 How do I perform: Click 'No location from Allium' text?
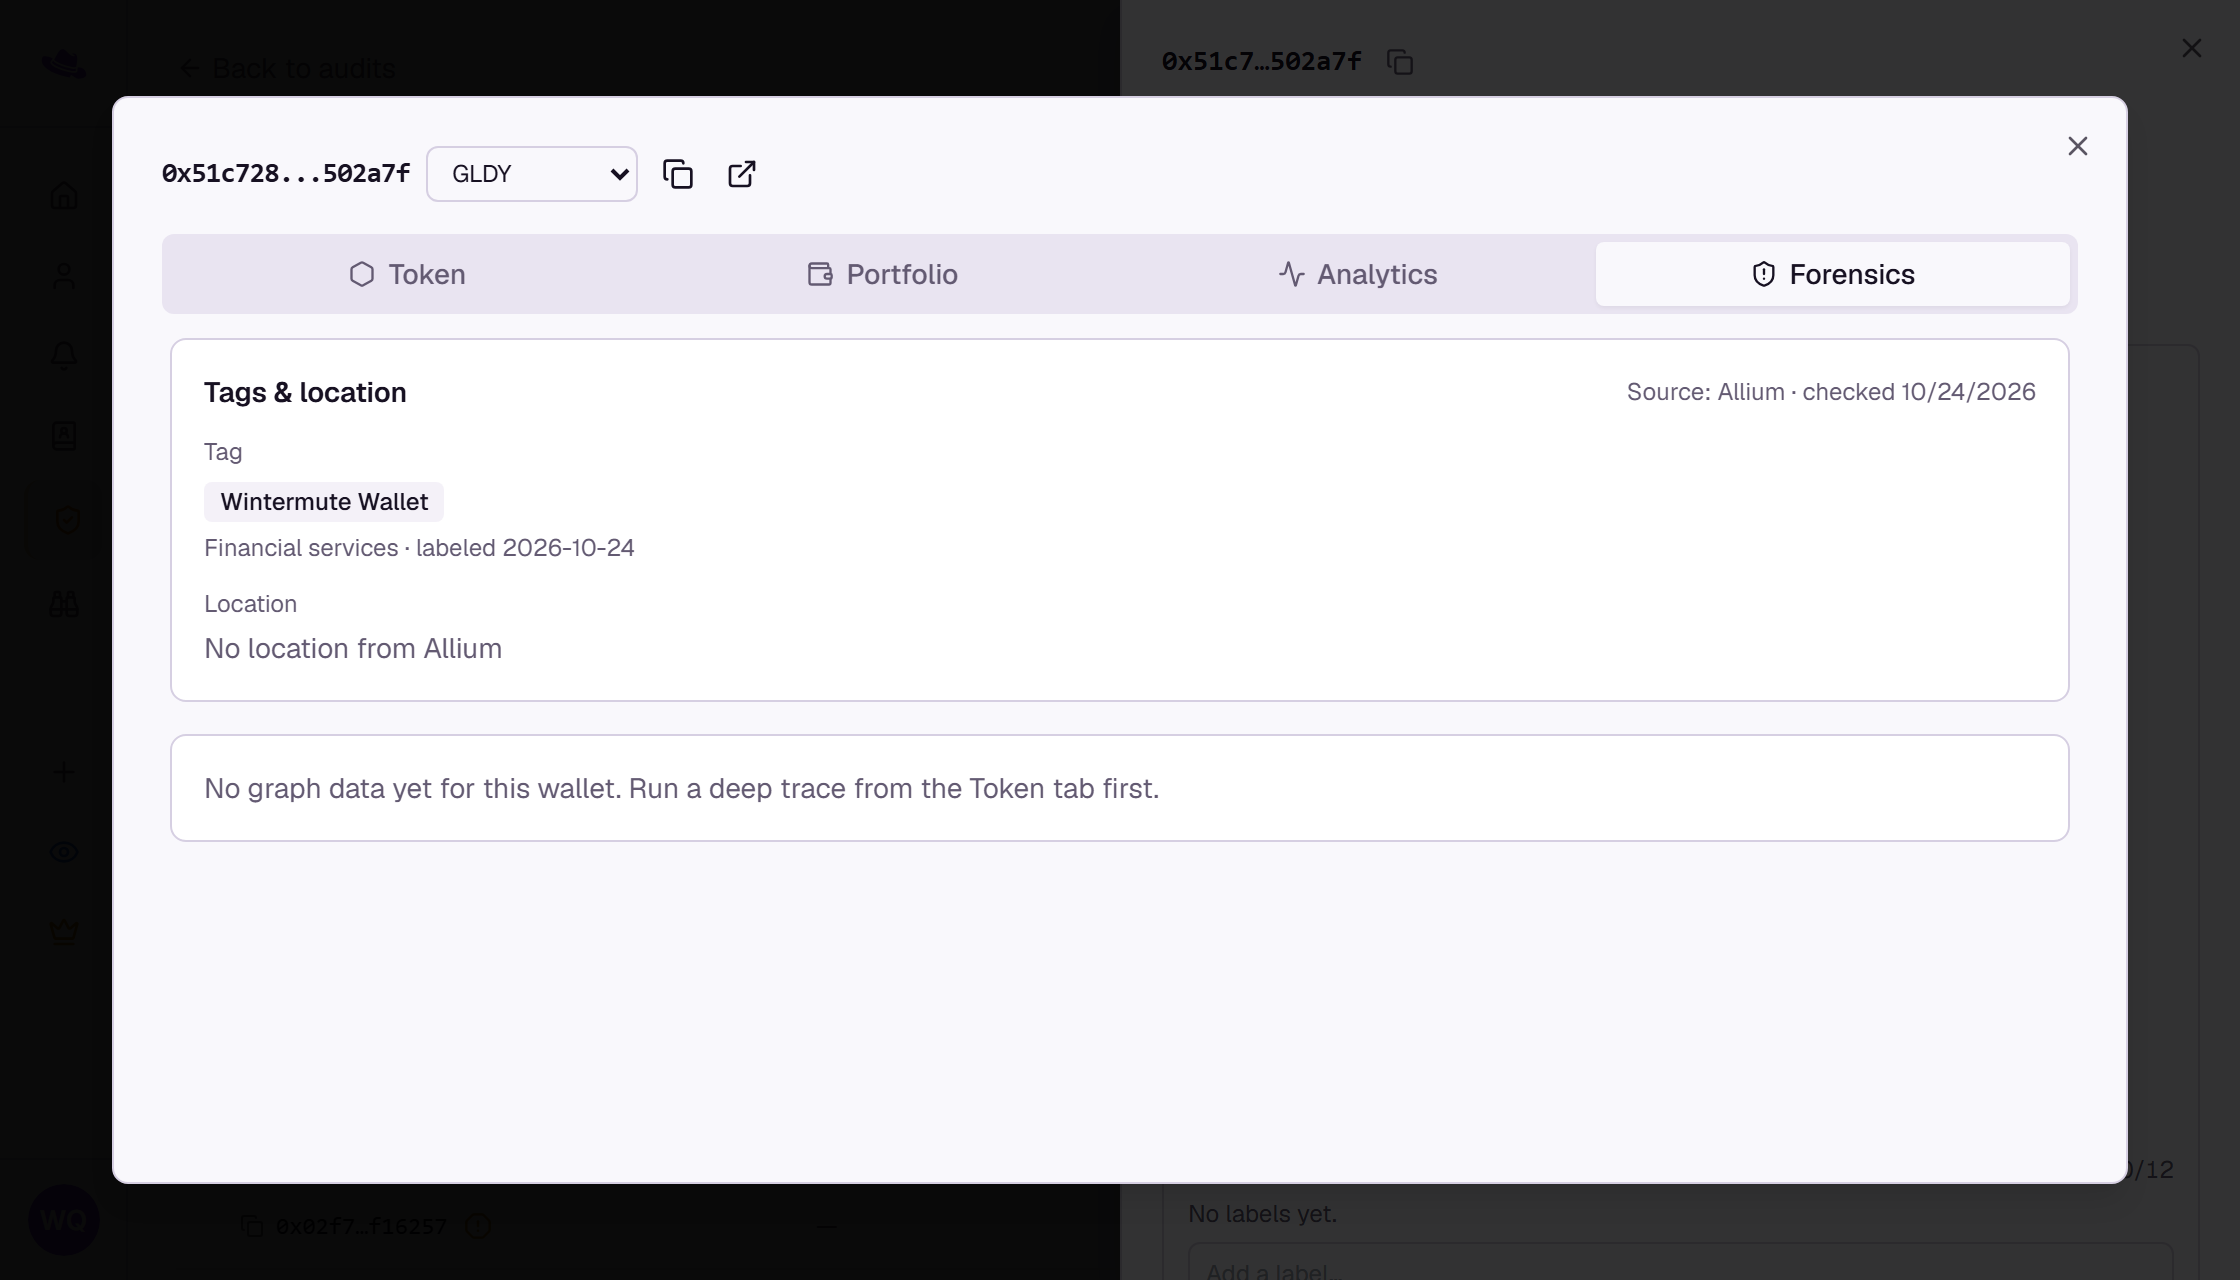353,649
